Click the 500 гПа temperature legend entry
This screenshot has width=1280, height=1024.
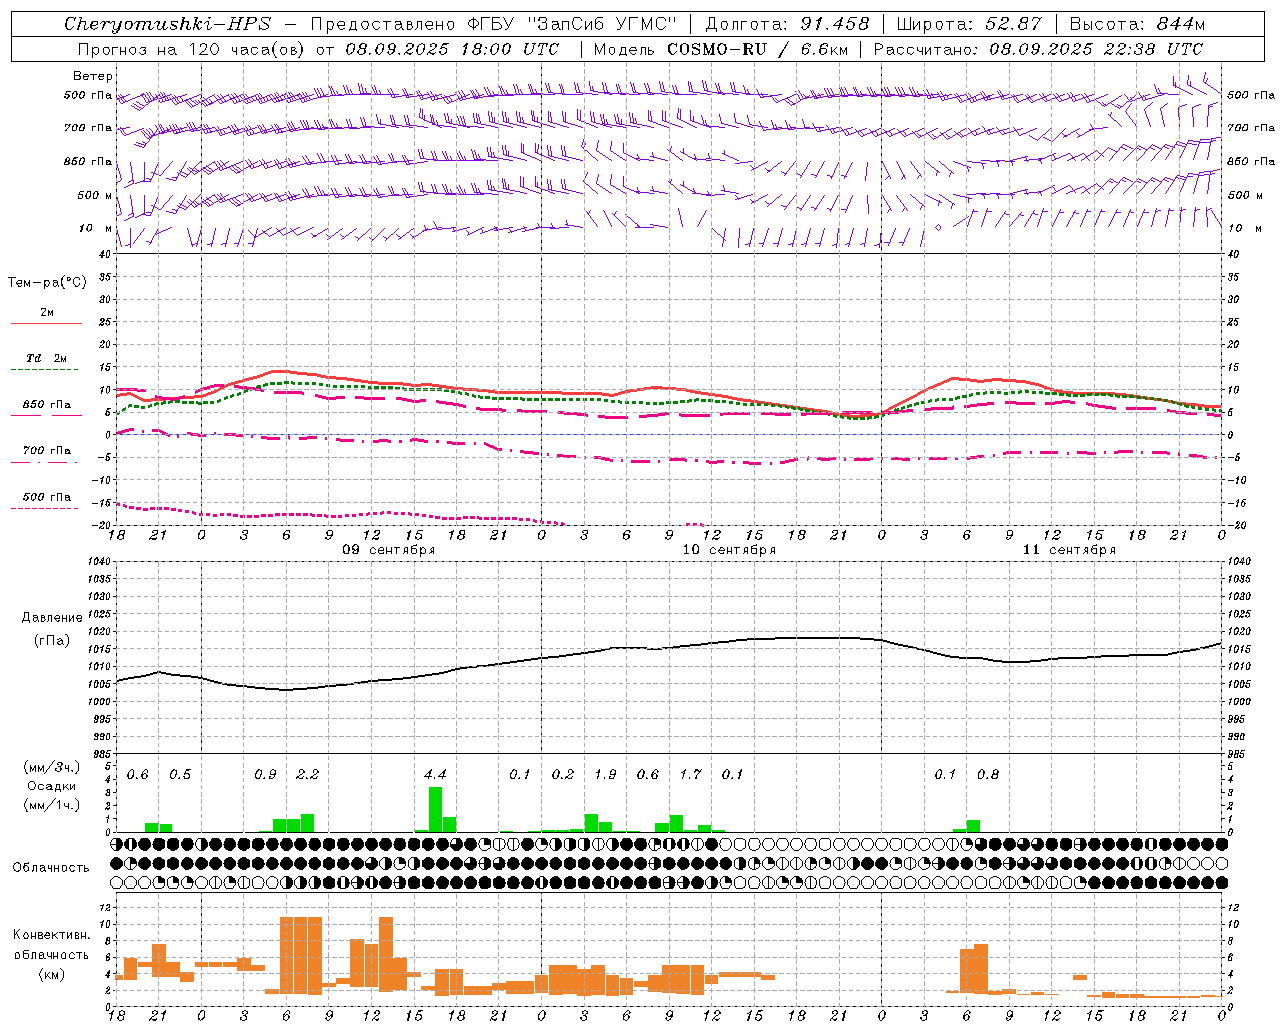tap(47, 497)
